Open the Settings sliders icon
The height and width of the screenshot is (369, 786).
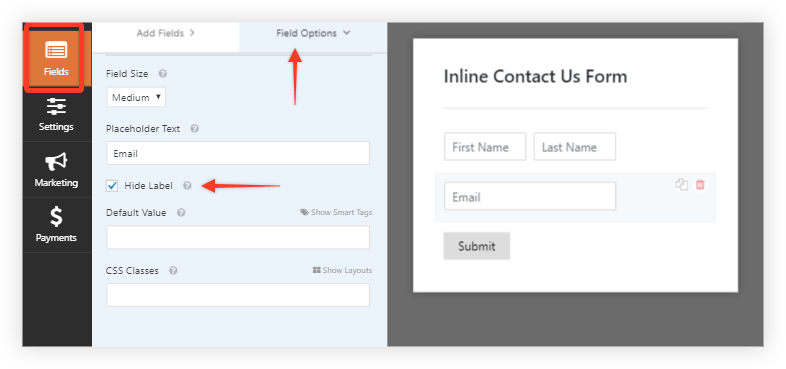pyautogui.click(x=56, y=107)
